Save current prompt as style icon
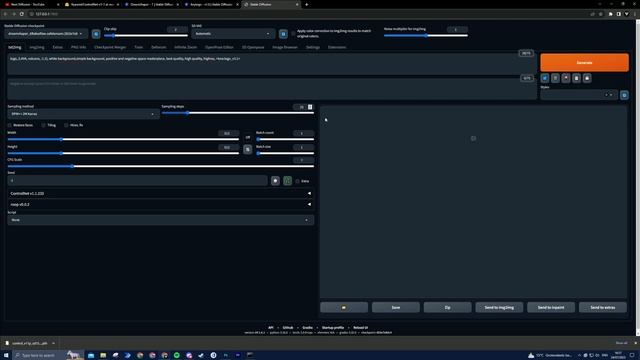The image size is (640, 360). tap(587, 78)
